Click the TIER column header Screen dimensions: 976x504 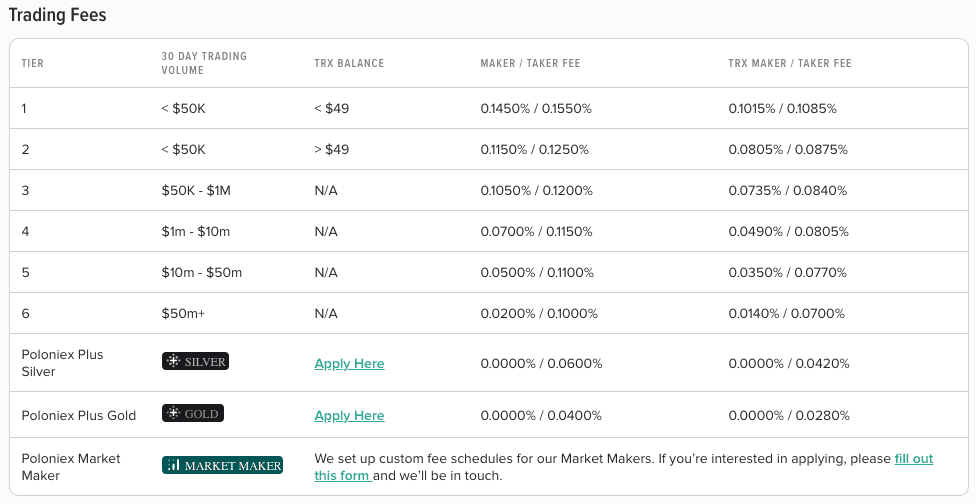(x=32, y=63)
